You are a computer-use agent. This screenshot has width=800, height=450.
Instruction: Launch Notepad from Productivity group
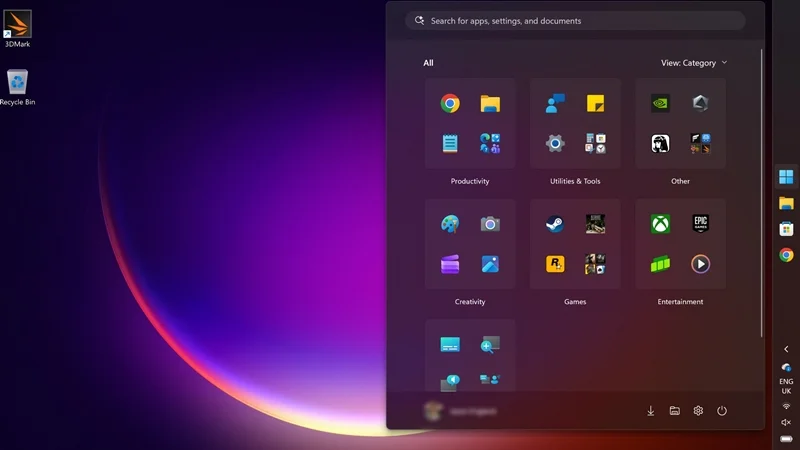click(x=450, y=143)
